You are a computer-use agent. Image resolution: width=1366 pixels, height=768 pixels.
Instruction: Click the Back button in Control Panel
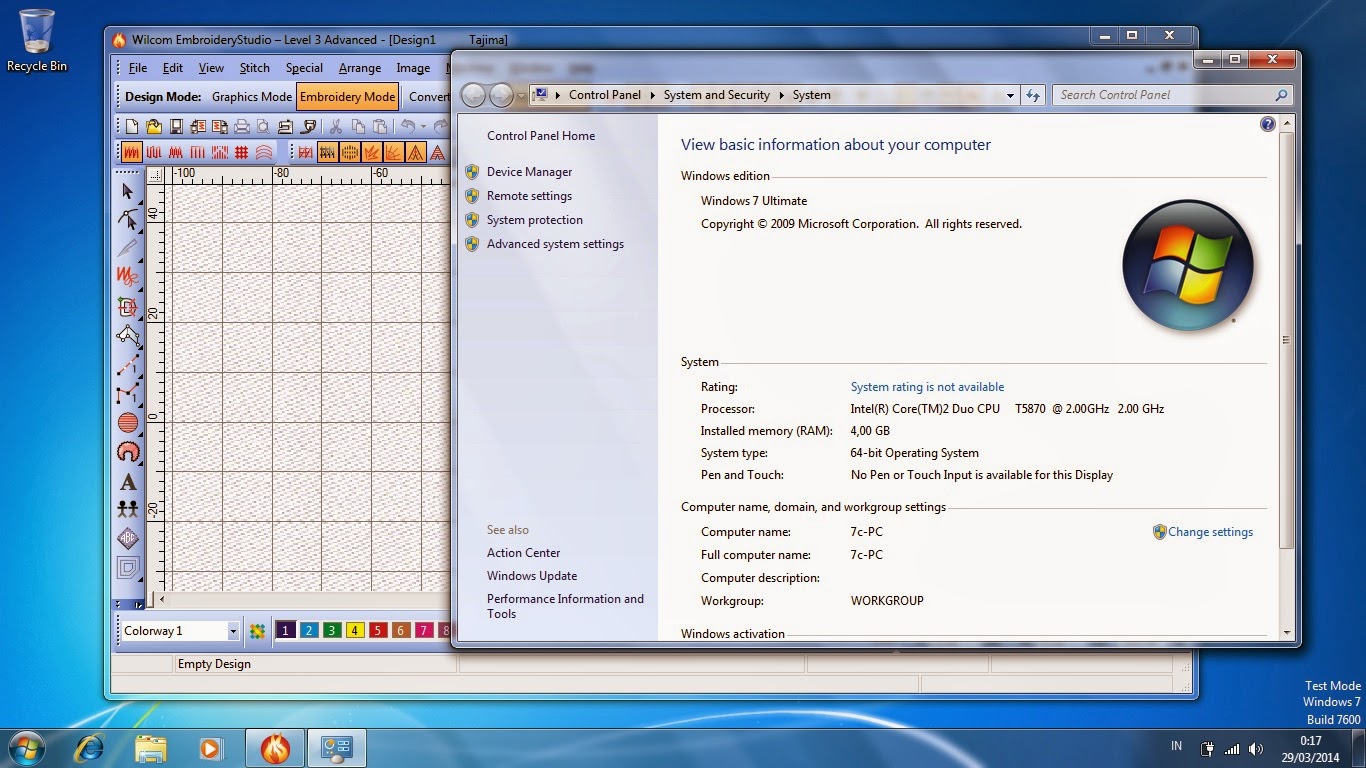(x=473, y=95)
